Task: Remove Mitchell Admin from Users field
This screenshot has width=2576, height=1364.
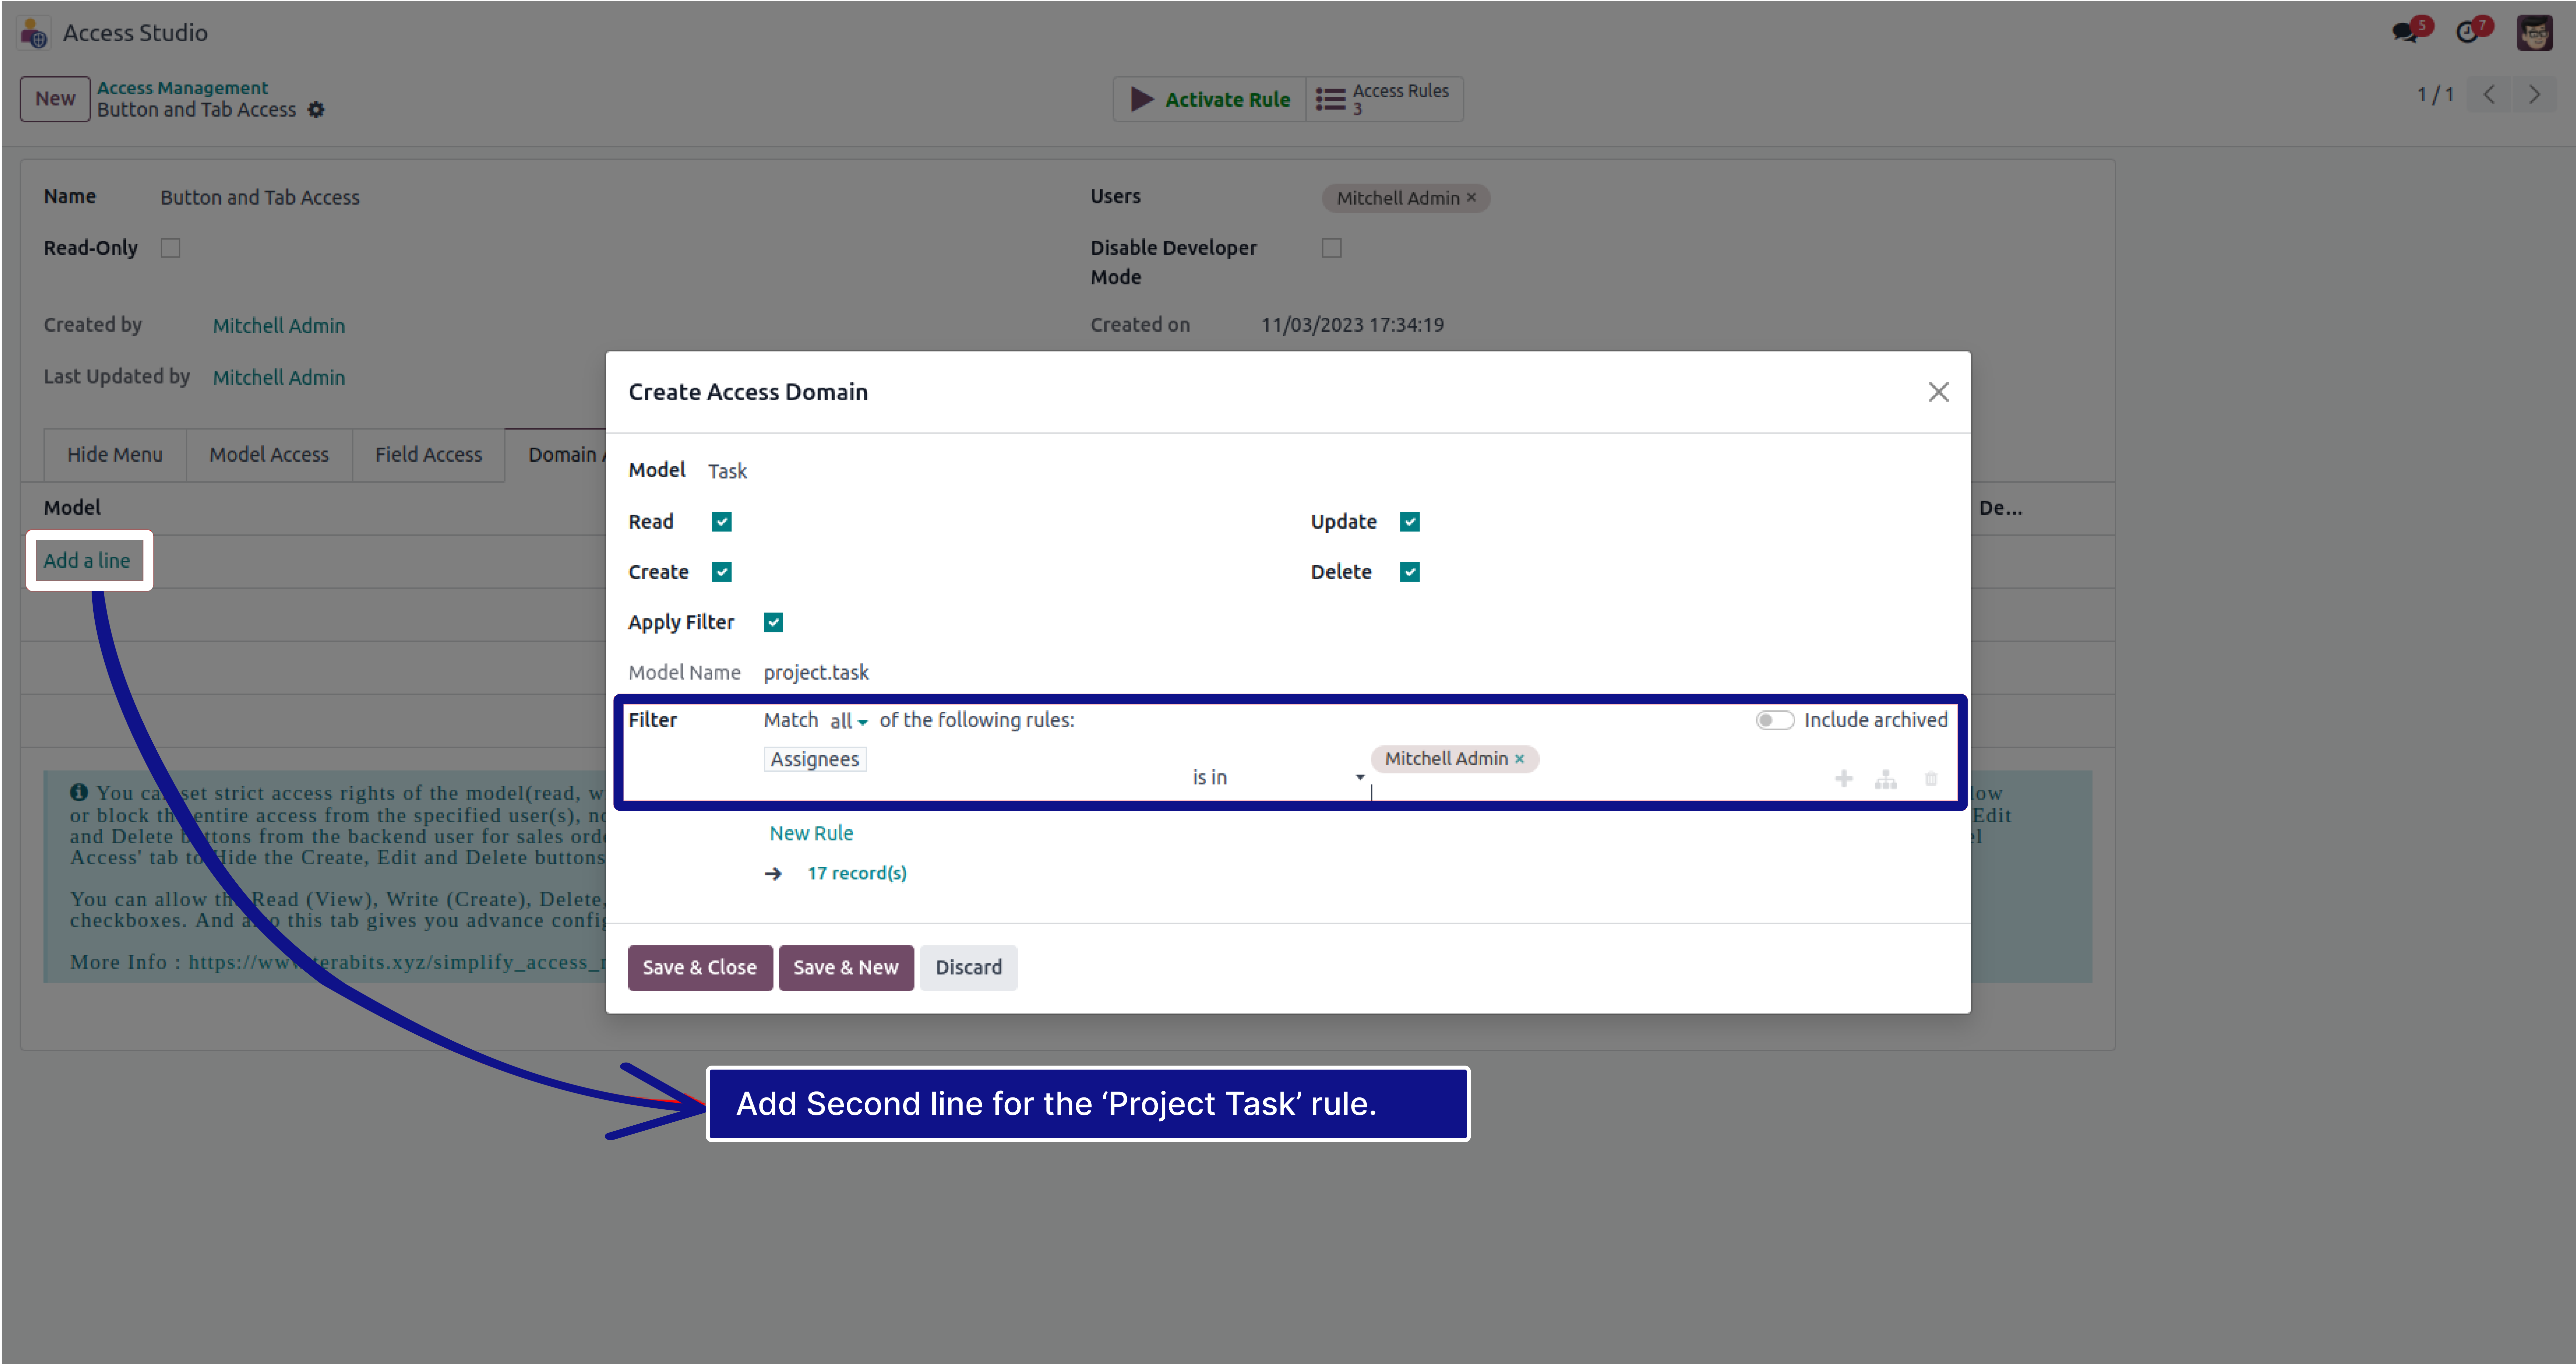Action: (1471, 198)
